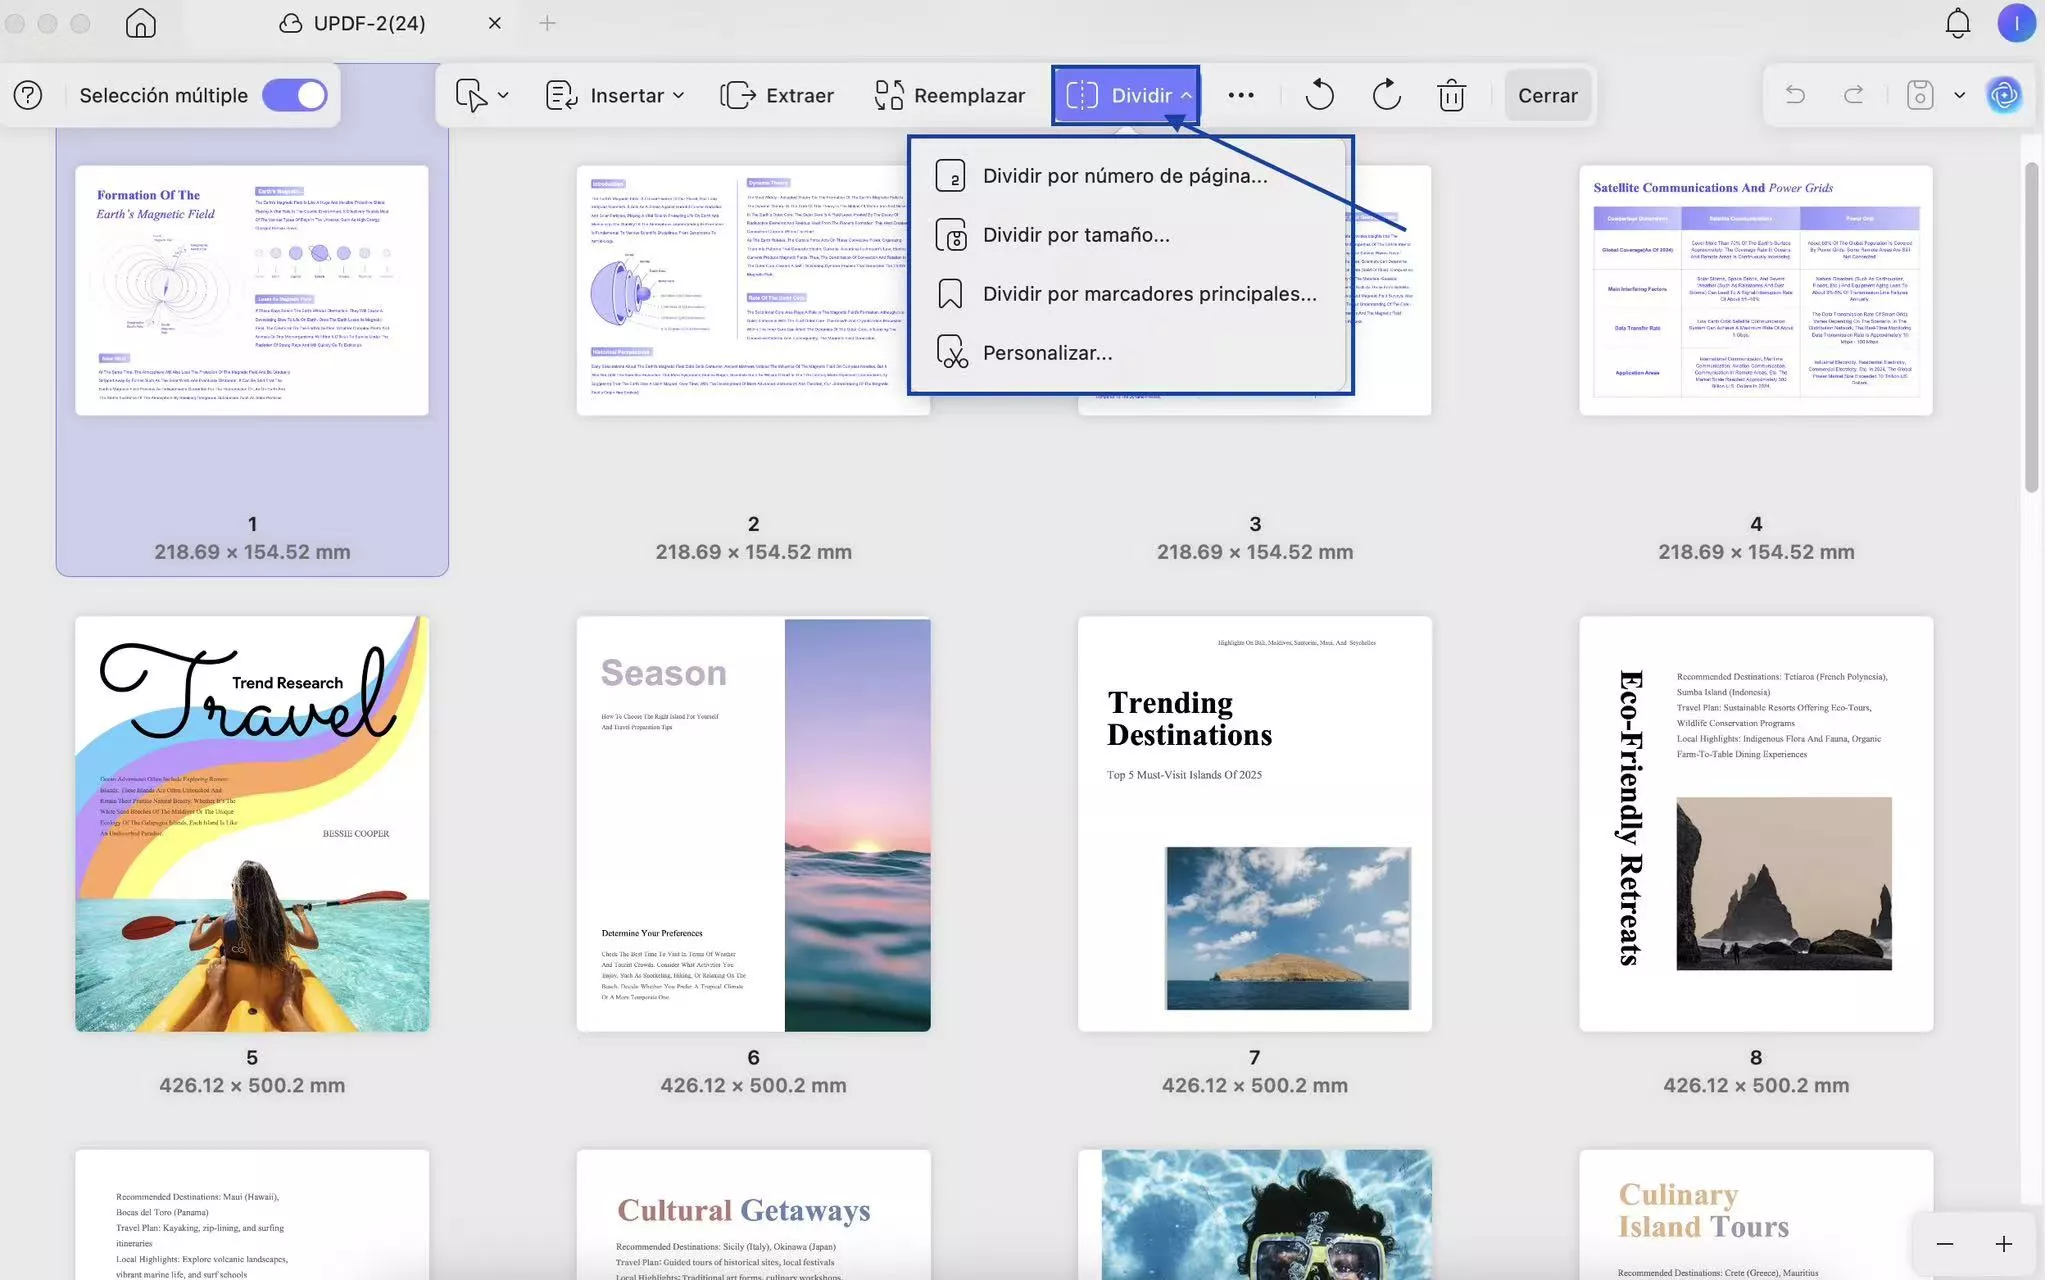The image size is (2045, 1280).
Task: Select the Travel page 5 thumbnail
Action: coord(252,824)
